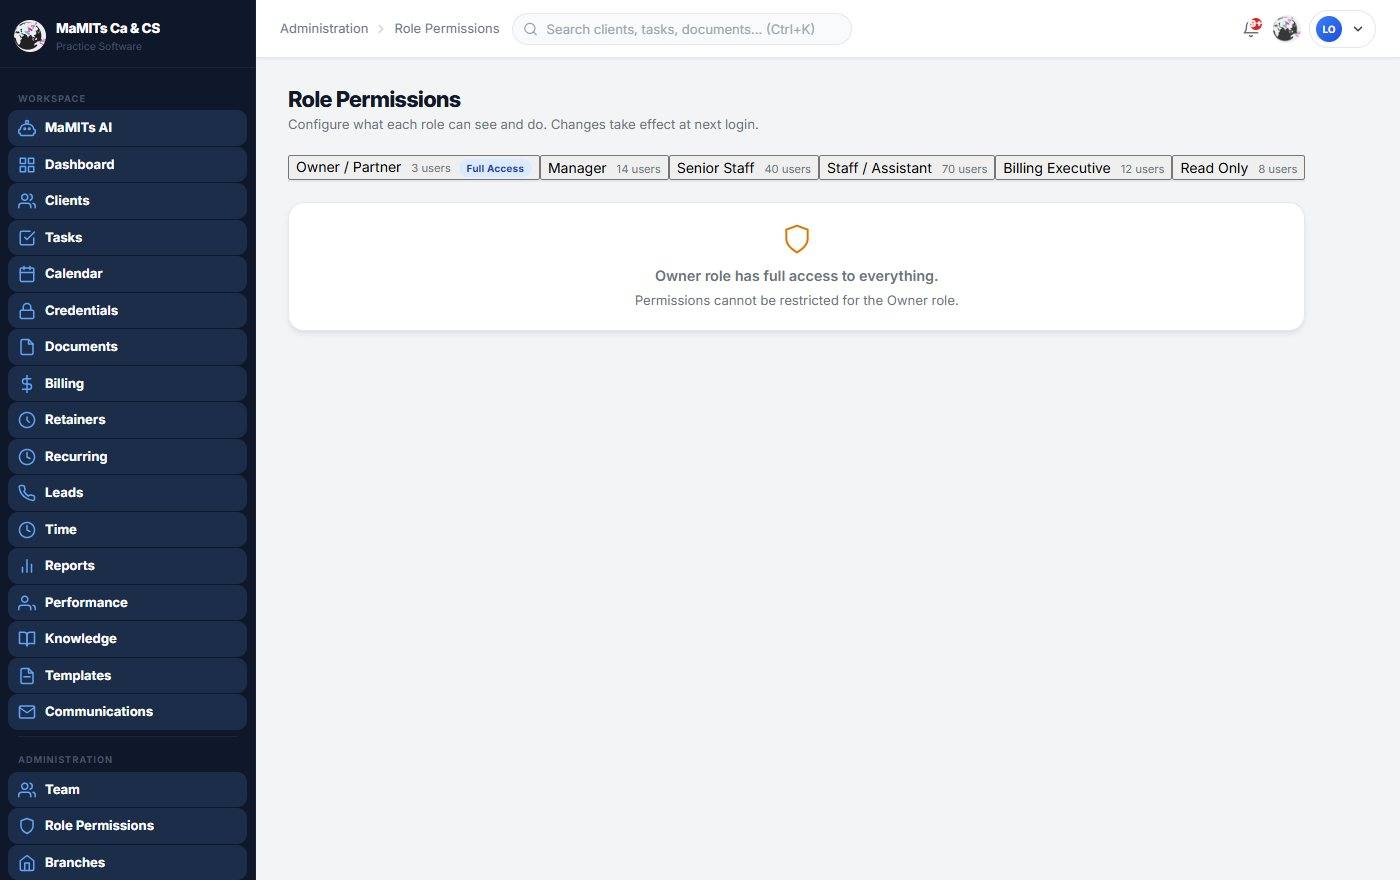Screen dimensions: 1400x880
Task: Click the Dashboard grid icon
Action: tap(27, 165)
